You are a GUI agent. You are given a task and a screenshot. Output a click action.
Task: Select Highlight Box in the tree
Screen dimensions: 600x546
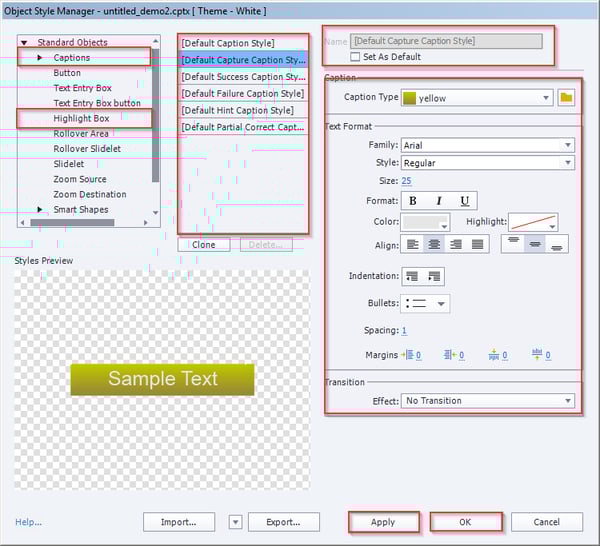pyautogui.click(x=82, y=119)
